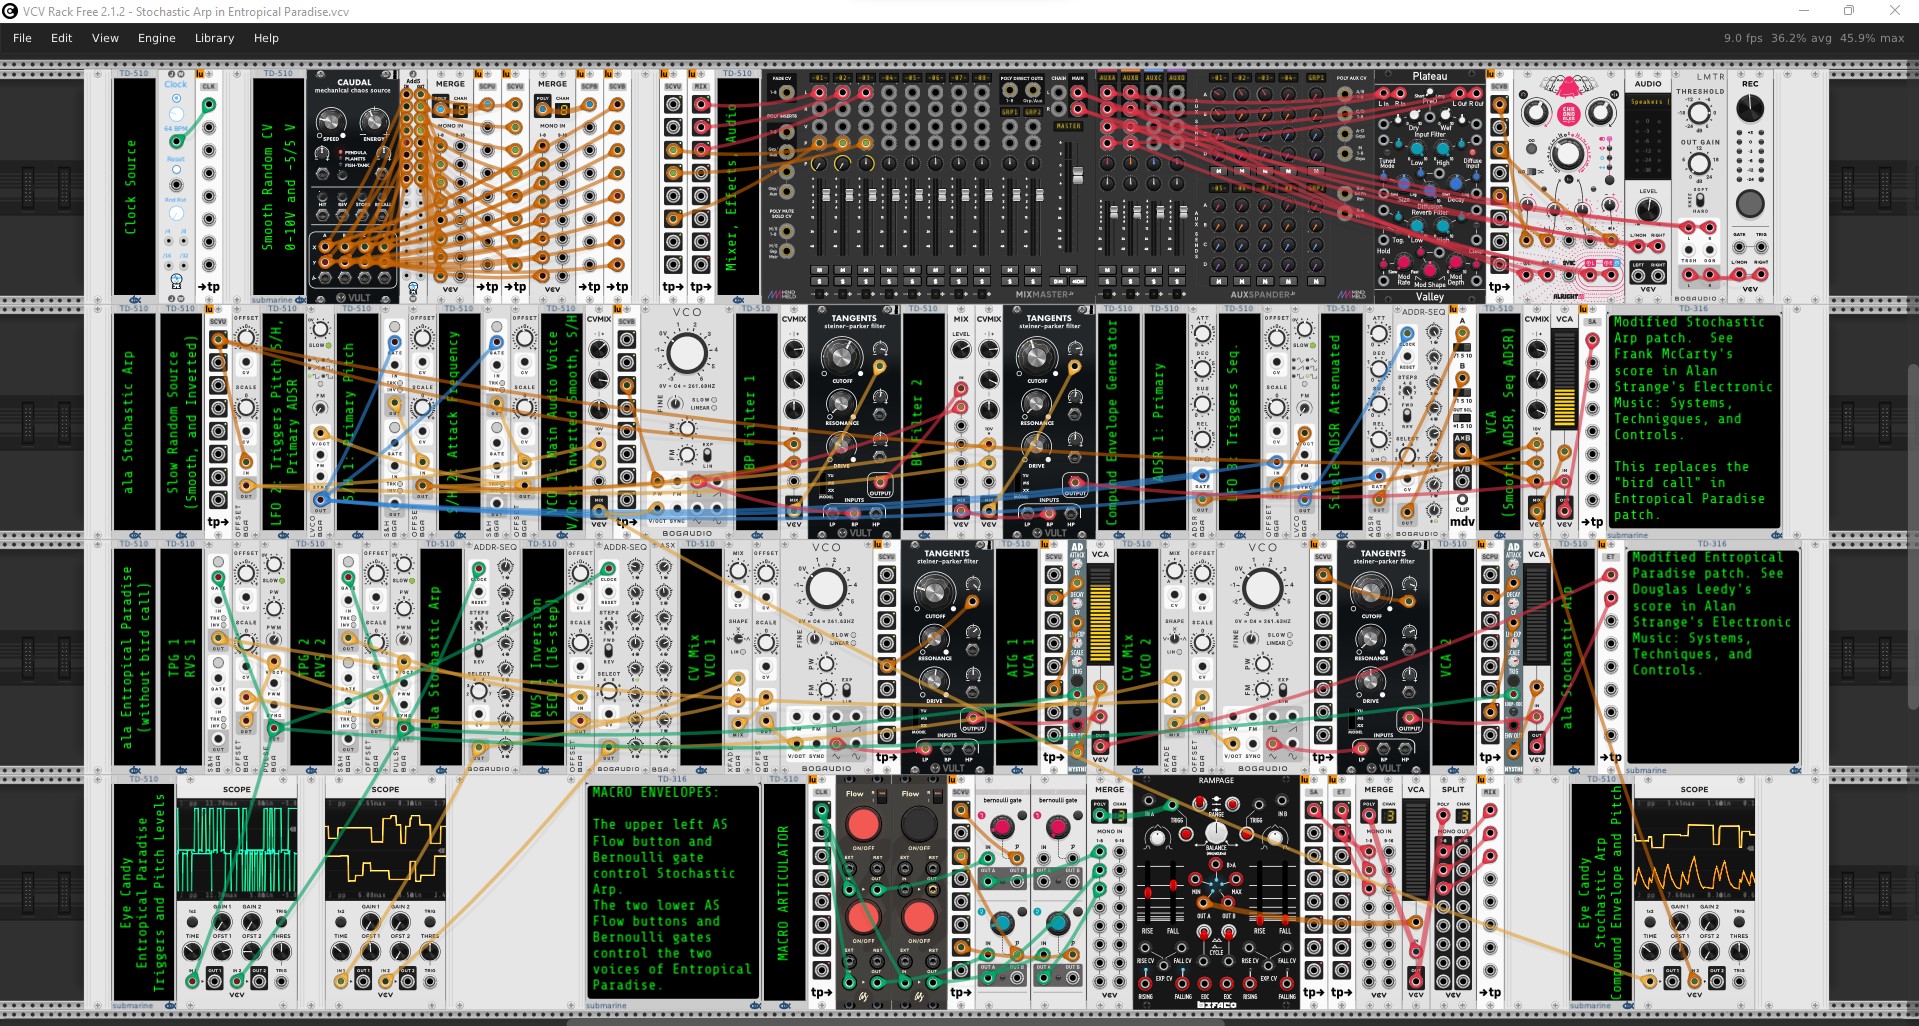Click the IN B jack on Rampage
The image size is (1919, 1026).
[1282, 802]
